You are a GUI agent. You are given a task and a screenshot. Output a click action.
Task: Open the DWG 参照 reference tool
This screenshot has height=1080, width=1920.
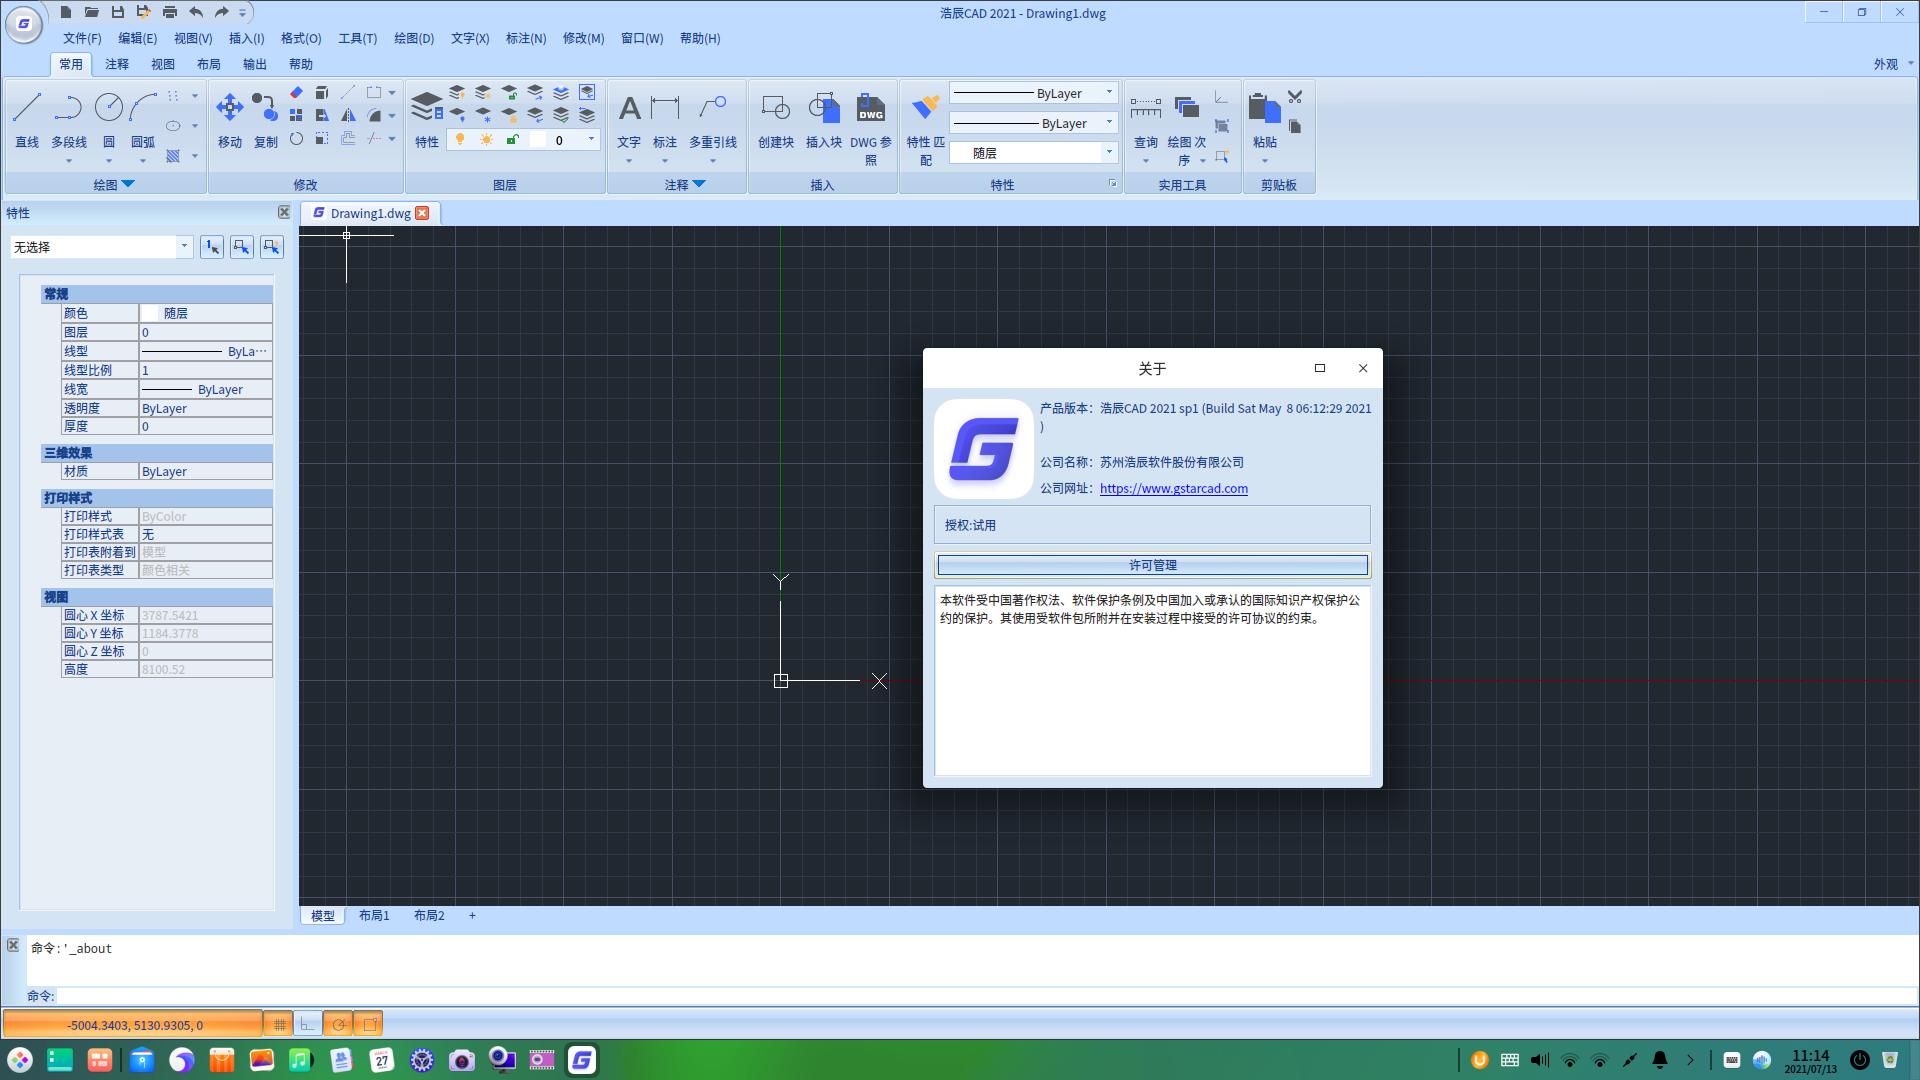(871, 128)
